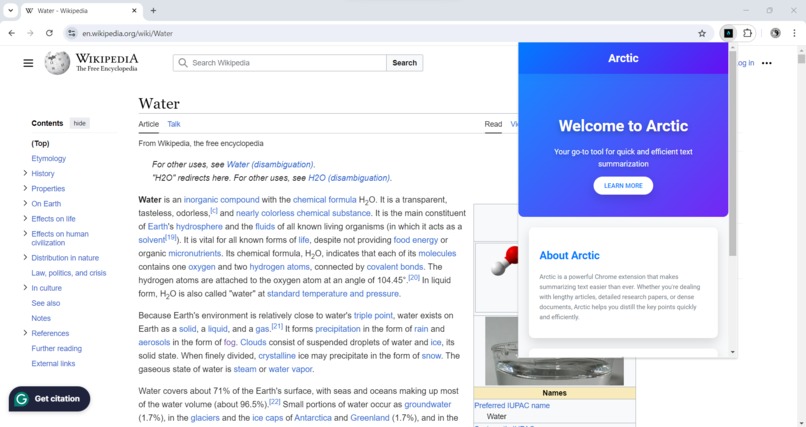This screenshot has height=427, width=806.
Task: Go to External links in contents
Action: 53,363
